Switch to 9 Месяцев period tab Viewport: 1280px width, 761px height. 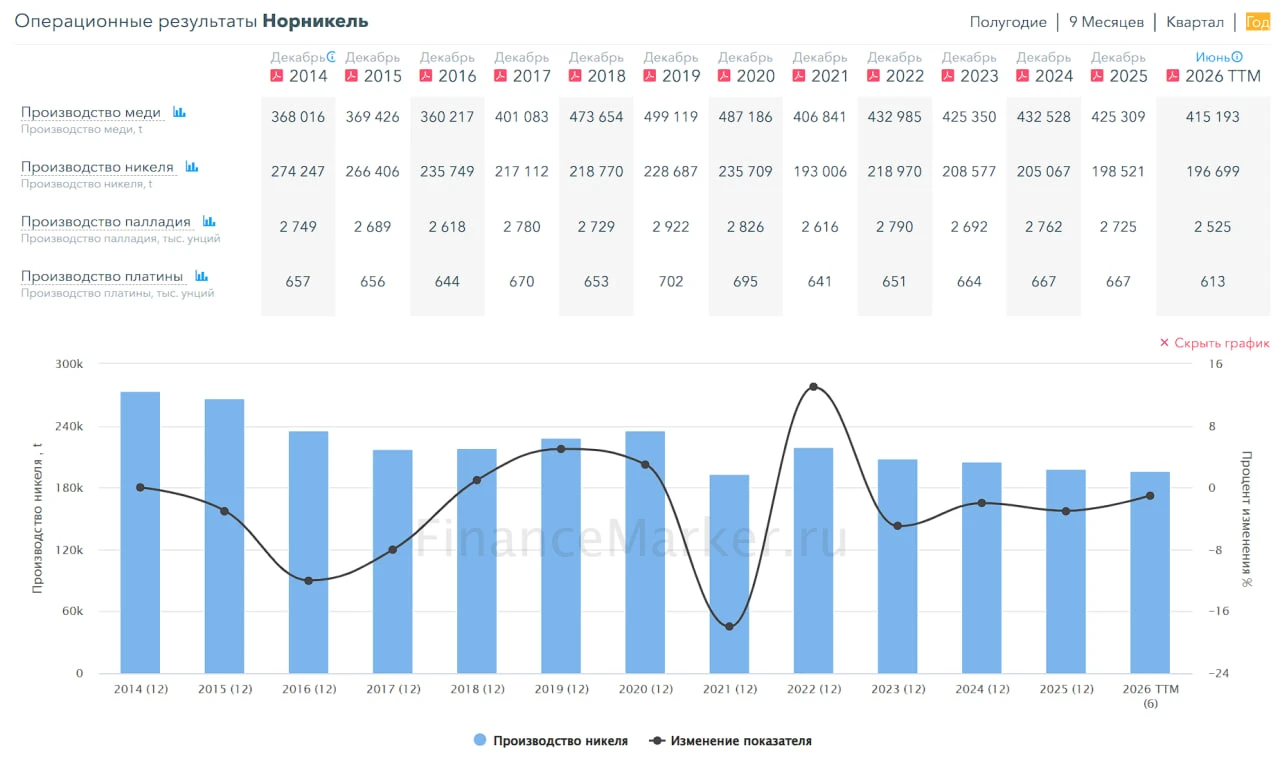coord(1106,22)
